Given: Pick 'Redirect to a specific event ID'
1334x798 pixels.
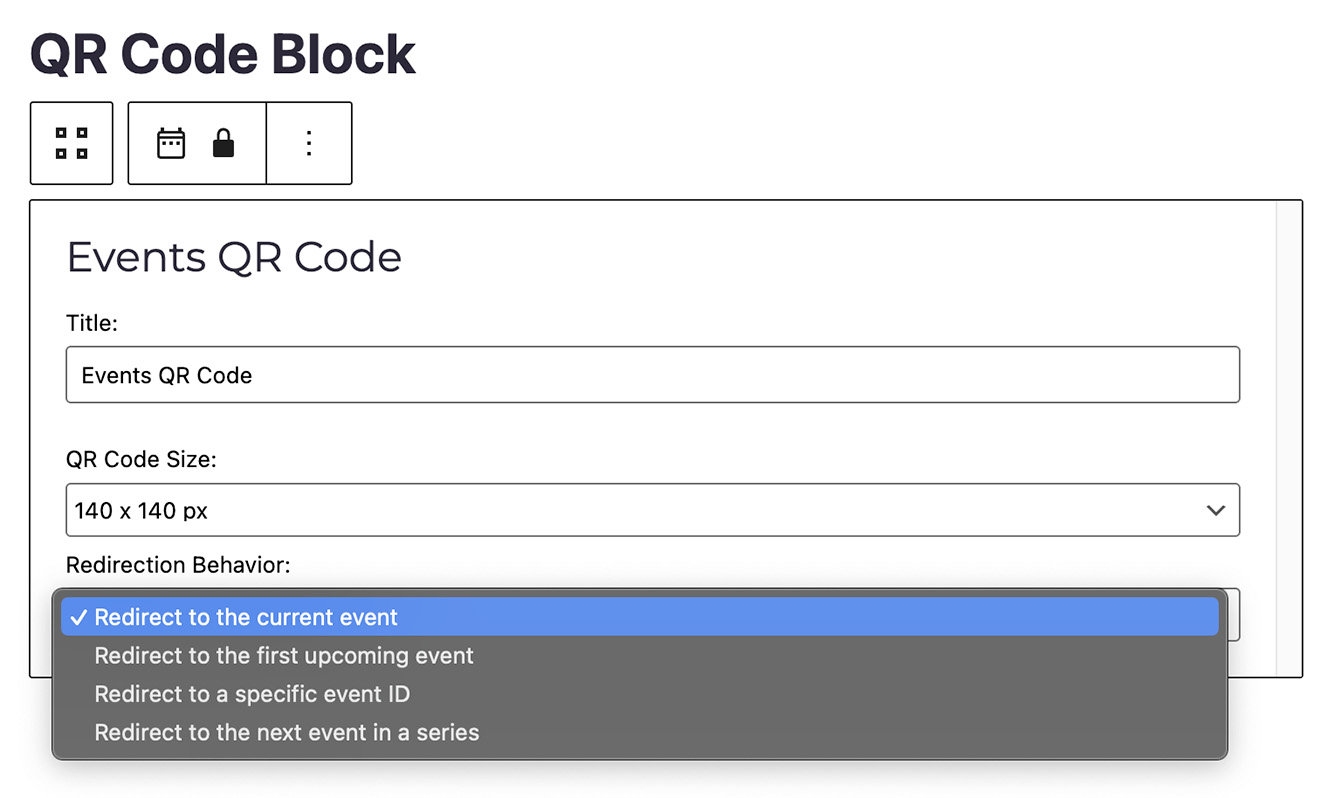Looking at the screenshot, I should coord(252,694).
